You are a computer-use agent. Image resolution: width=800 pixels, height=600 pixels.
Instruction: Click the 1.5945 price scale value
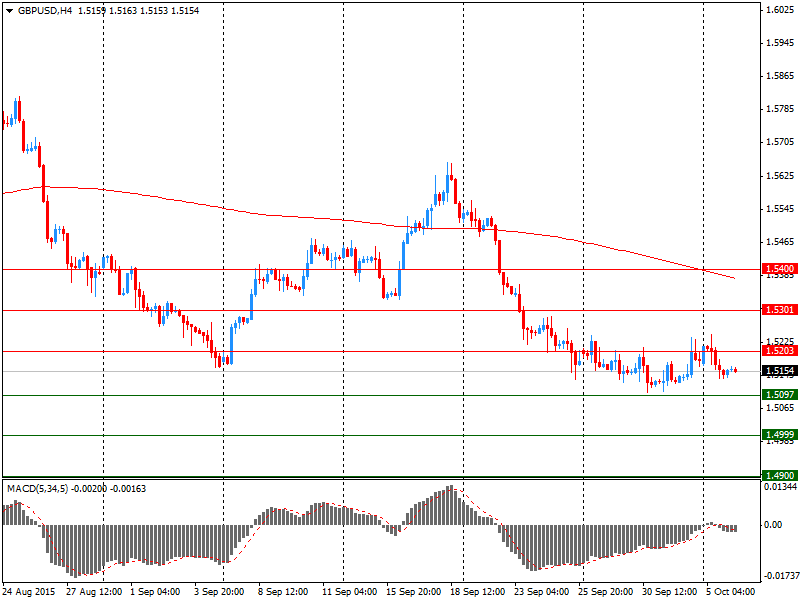pos(780,42)
